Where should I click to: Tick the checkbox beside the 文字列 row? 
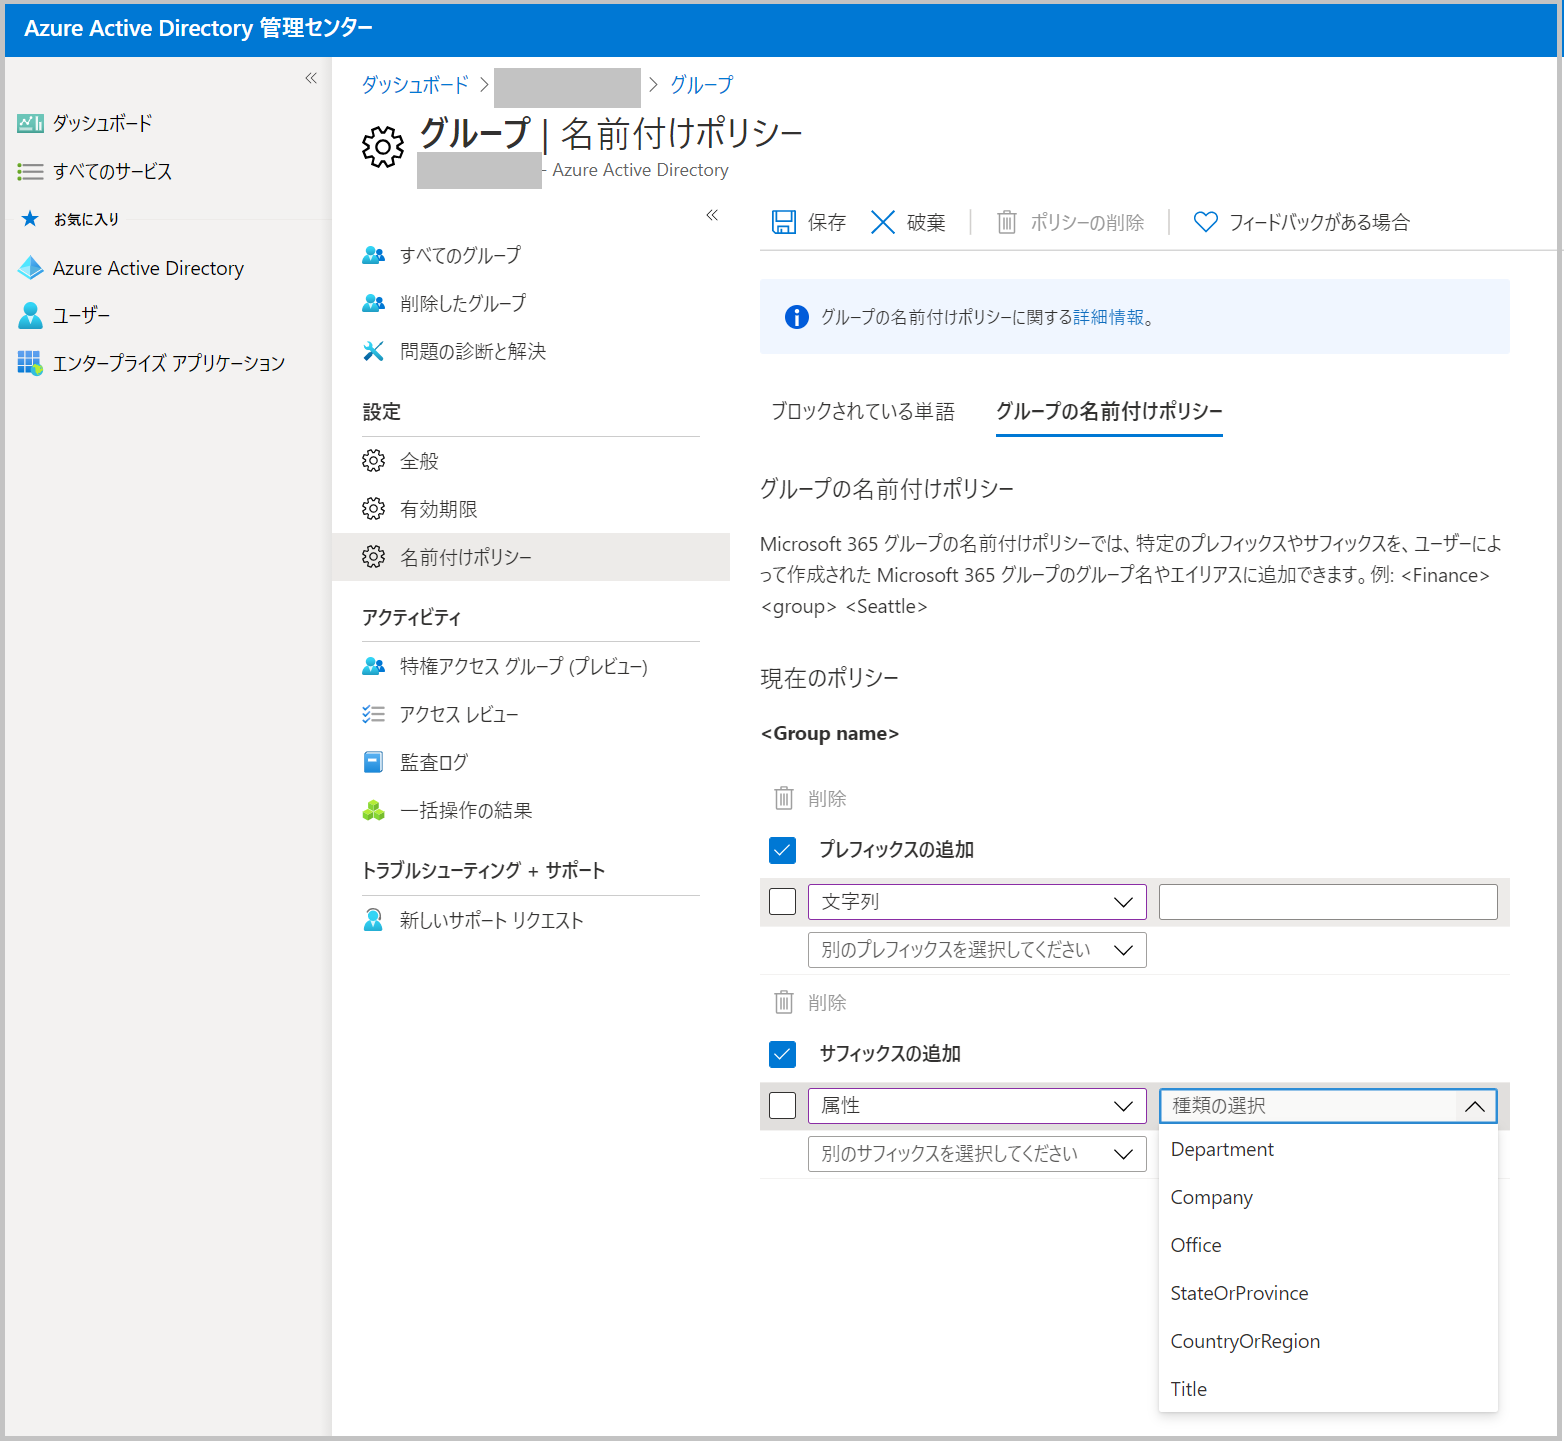tap(783, 902)
